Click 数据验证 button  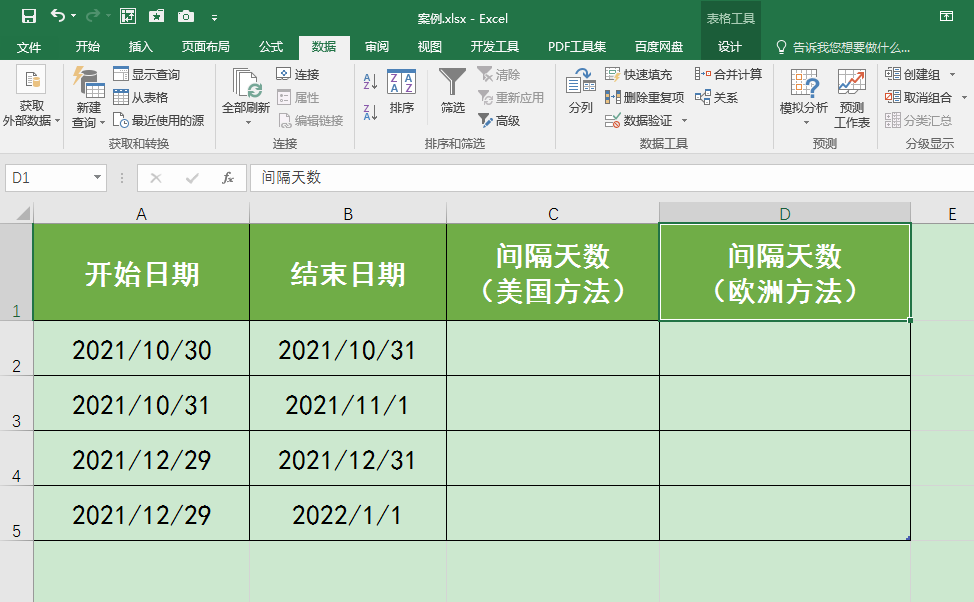tap(639, 121)
